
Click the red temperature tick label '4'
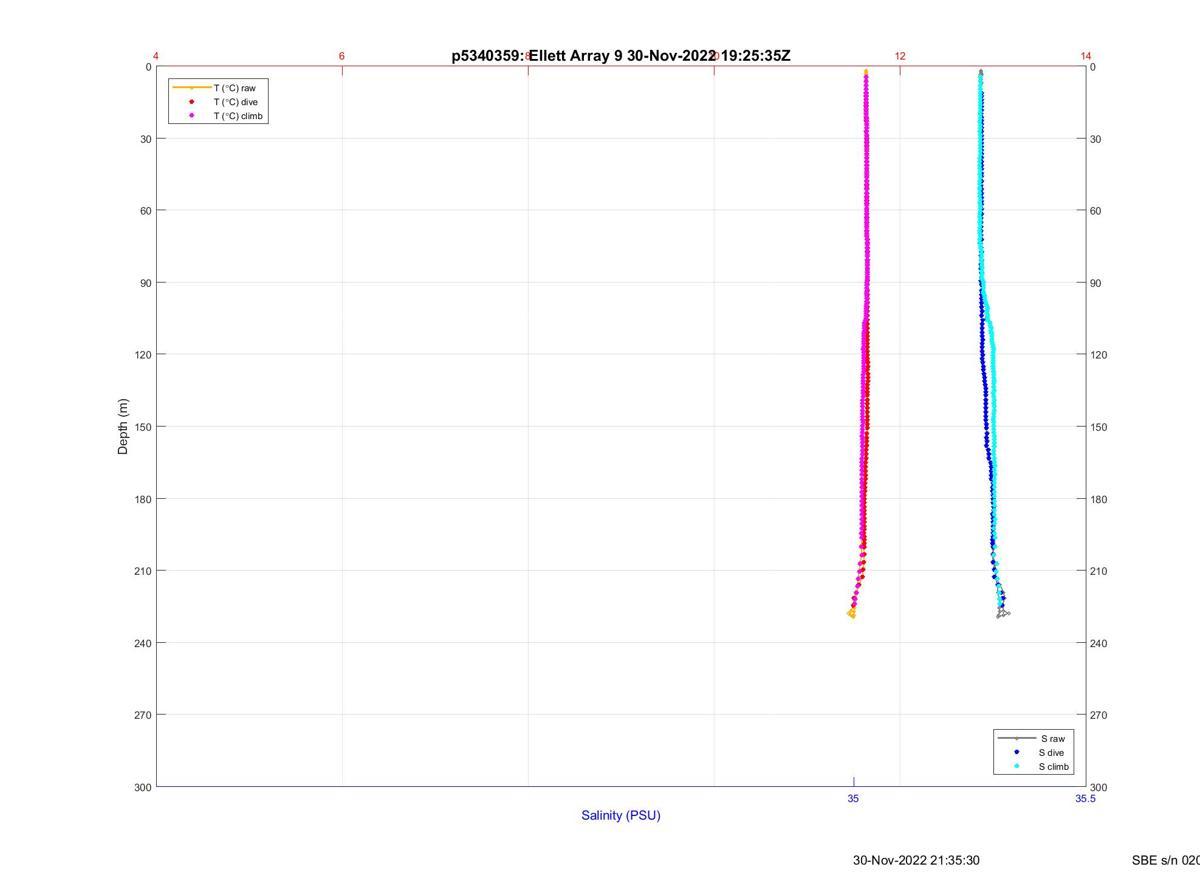156,56
